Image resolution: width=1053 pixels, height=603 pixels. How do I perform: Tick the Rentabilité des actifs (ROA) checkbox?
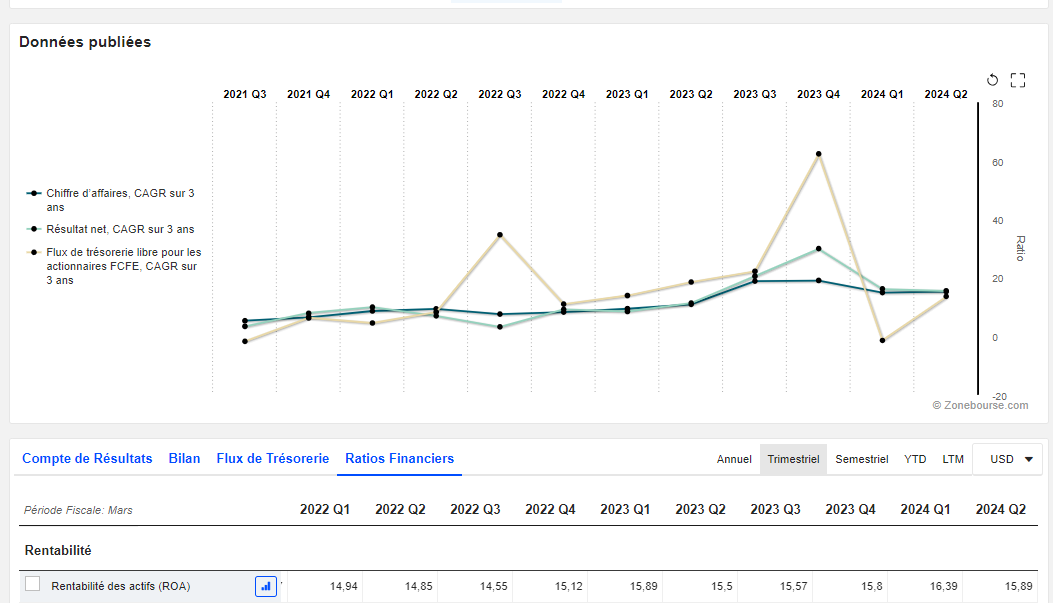point(33,585)
